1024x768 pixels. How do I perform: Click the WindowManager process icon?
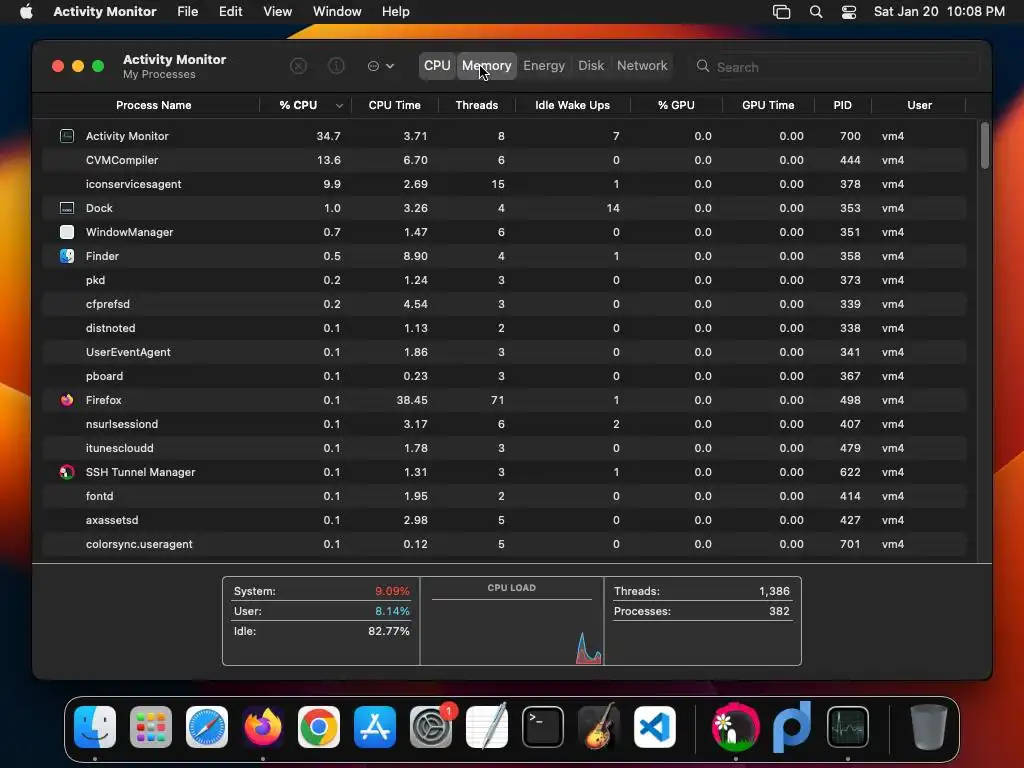(x=67, y=232)
